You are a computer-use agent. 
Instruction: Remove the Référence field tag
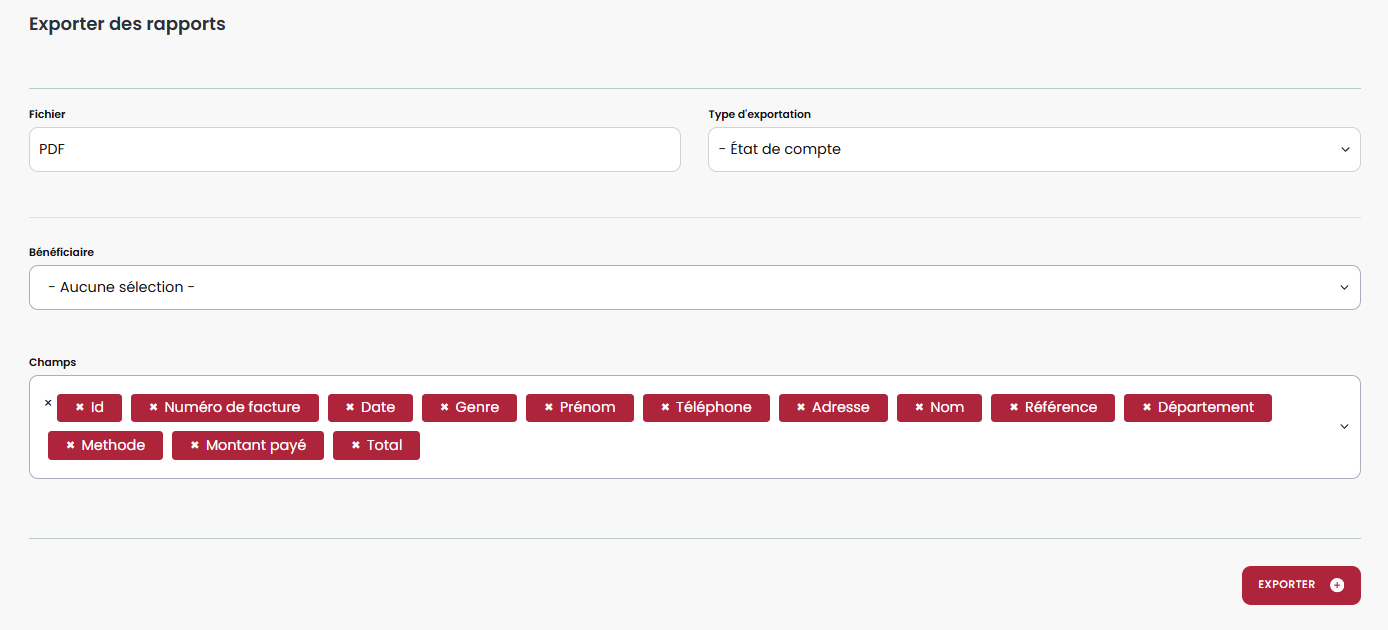coord(1014,408)
